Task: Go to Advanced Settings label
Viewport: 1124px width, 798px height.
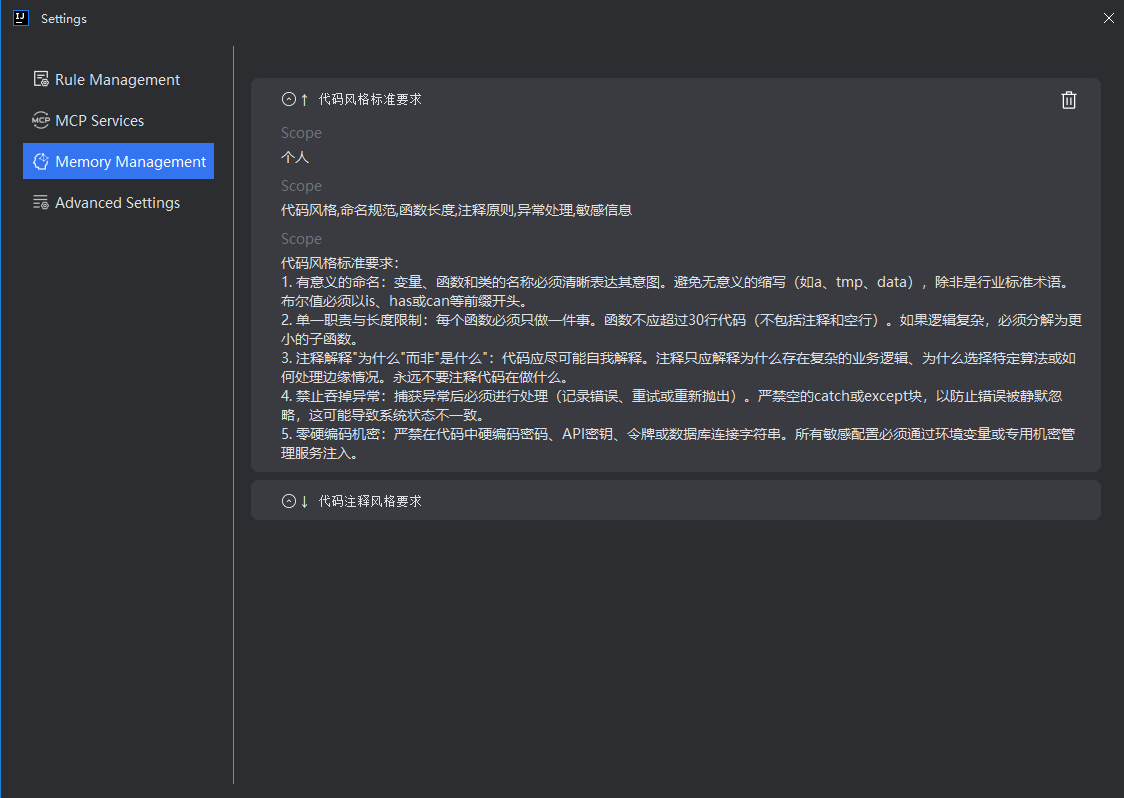Action: tap(117, 202)
